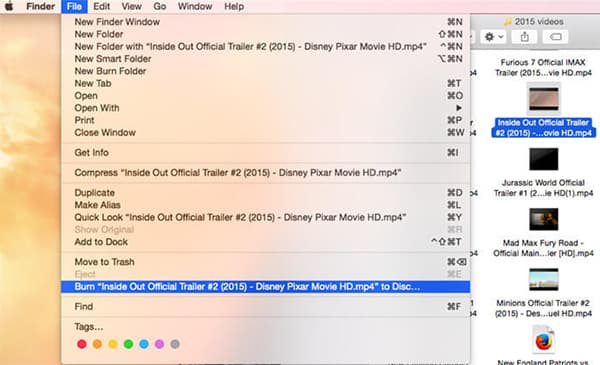
Task: Choose New Folder with Inside Out file
Action: pyautogui.click(x=266, y=46)
